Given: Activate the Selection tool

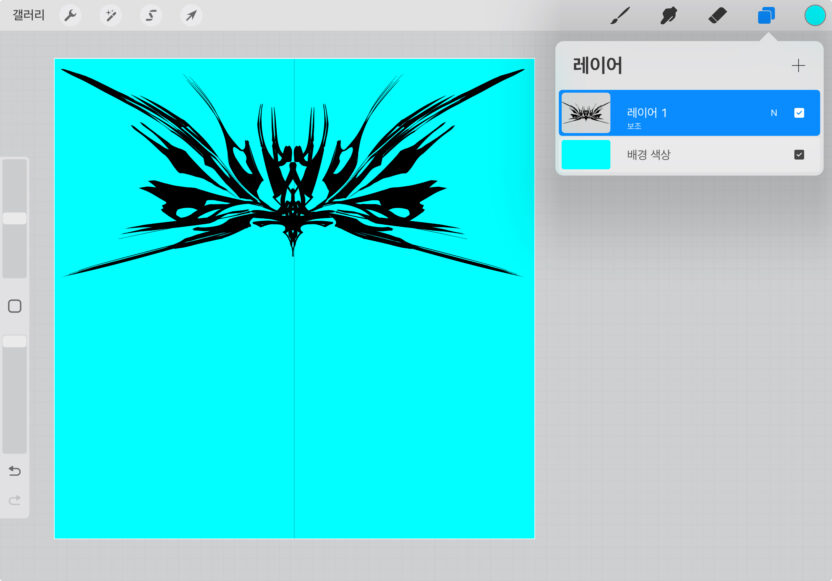Looking at the screenshot, I should (151, 15).
